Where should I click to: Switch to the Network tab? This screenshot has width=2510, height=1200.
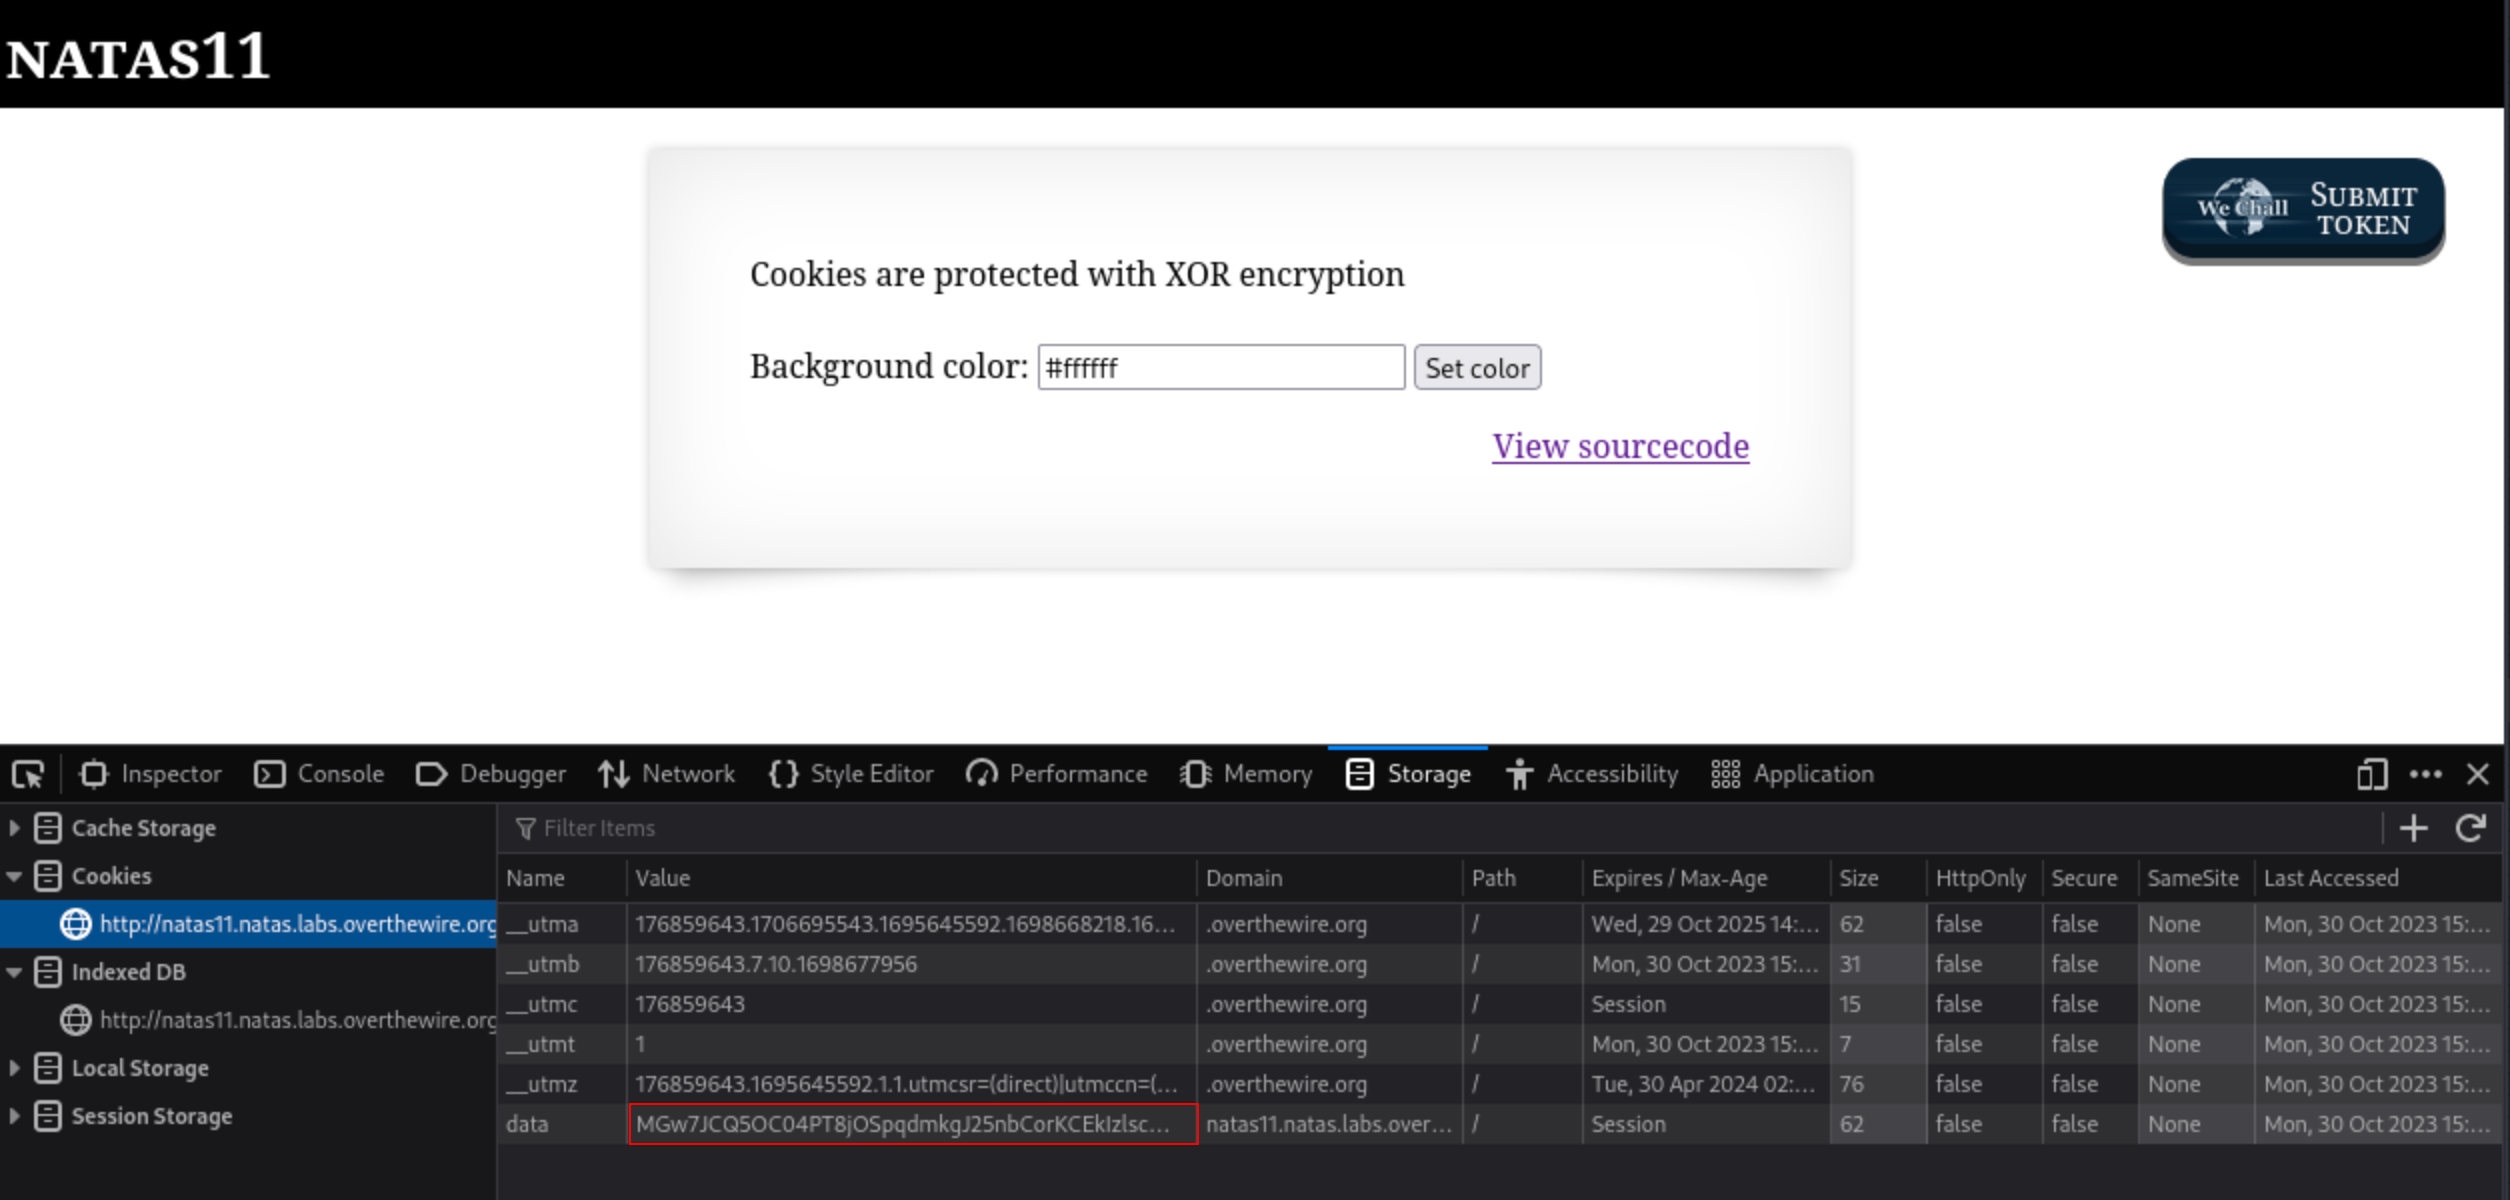[x=667, y=774]
